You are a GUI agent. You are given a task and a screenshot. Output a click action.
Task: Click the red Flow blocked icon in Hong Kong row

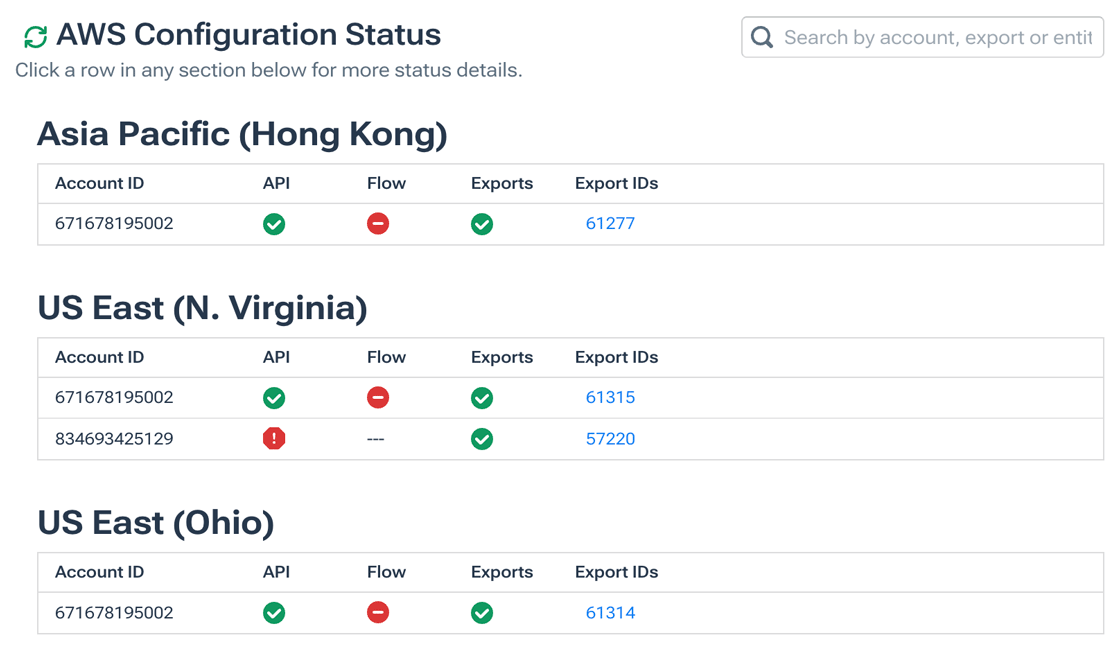[x=378, y=224]
